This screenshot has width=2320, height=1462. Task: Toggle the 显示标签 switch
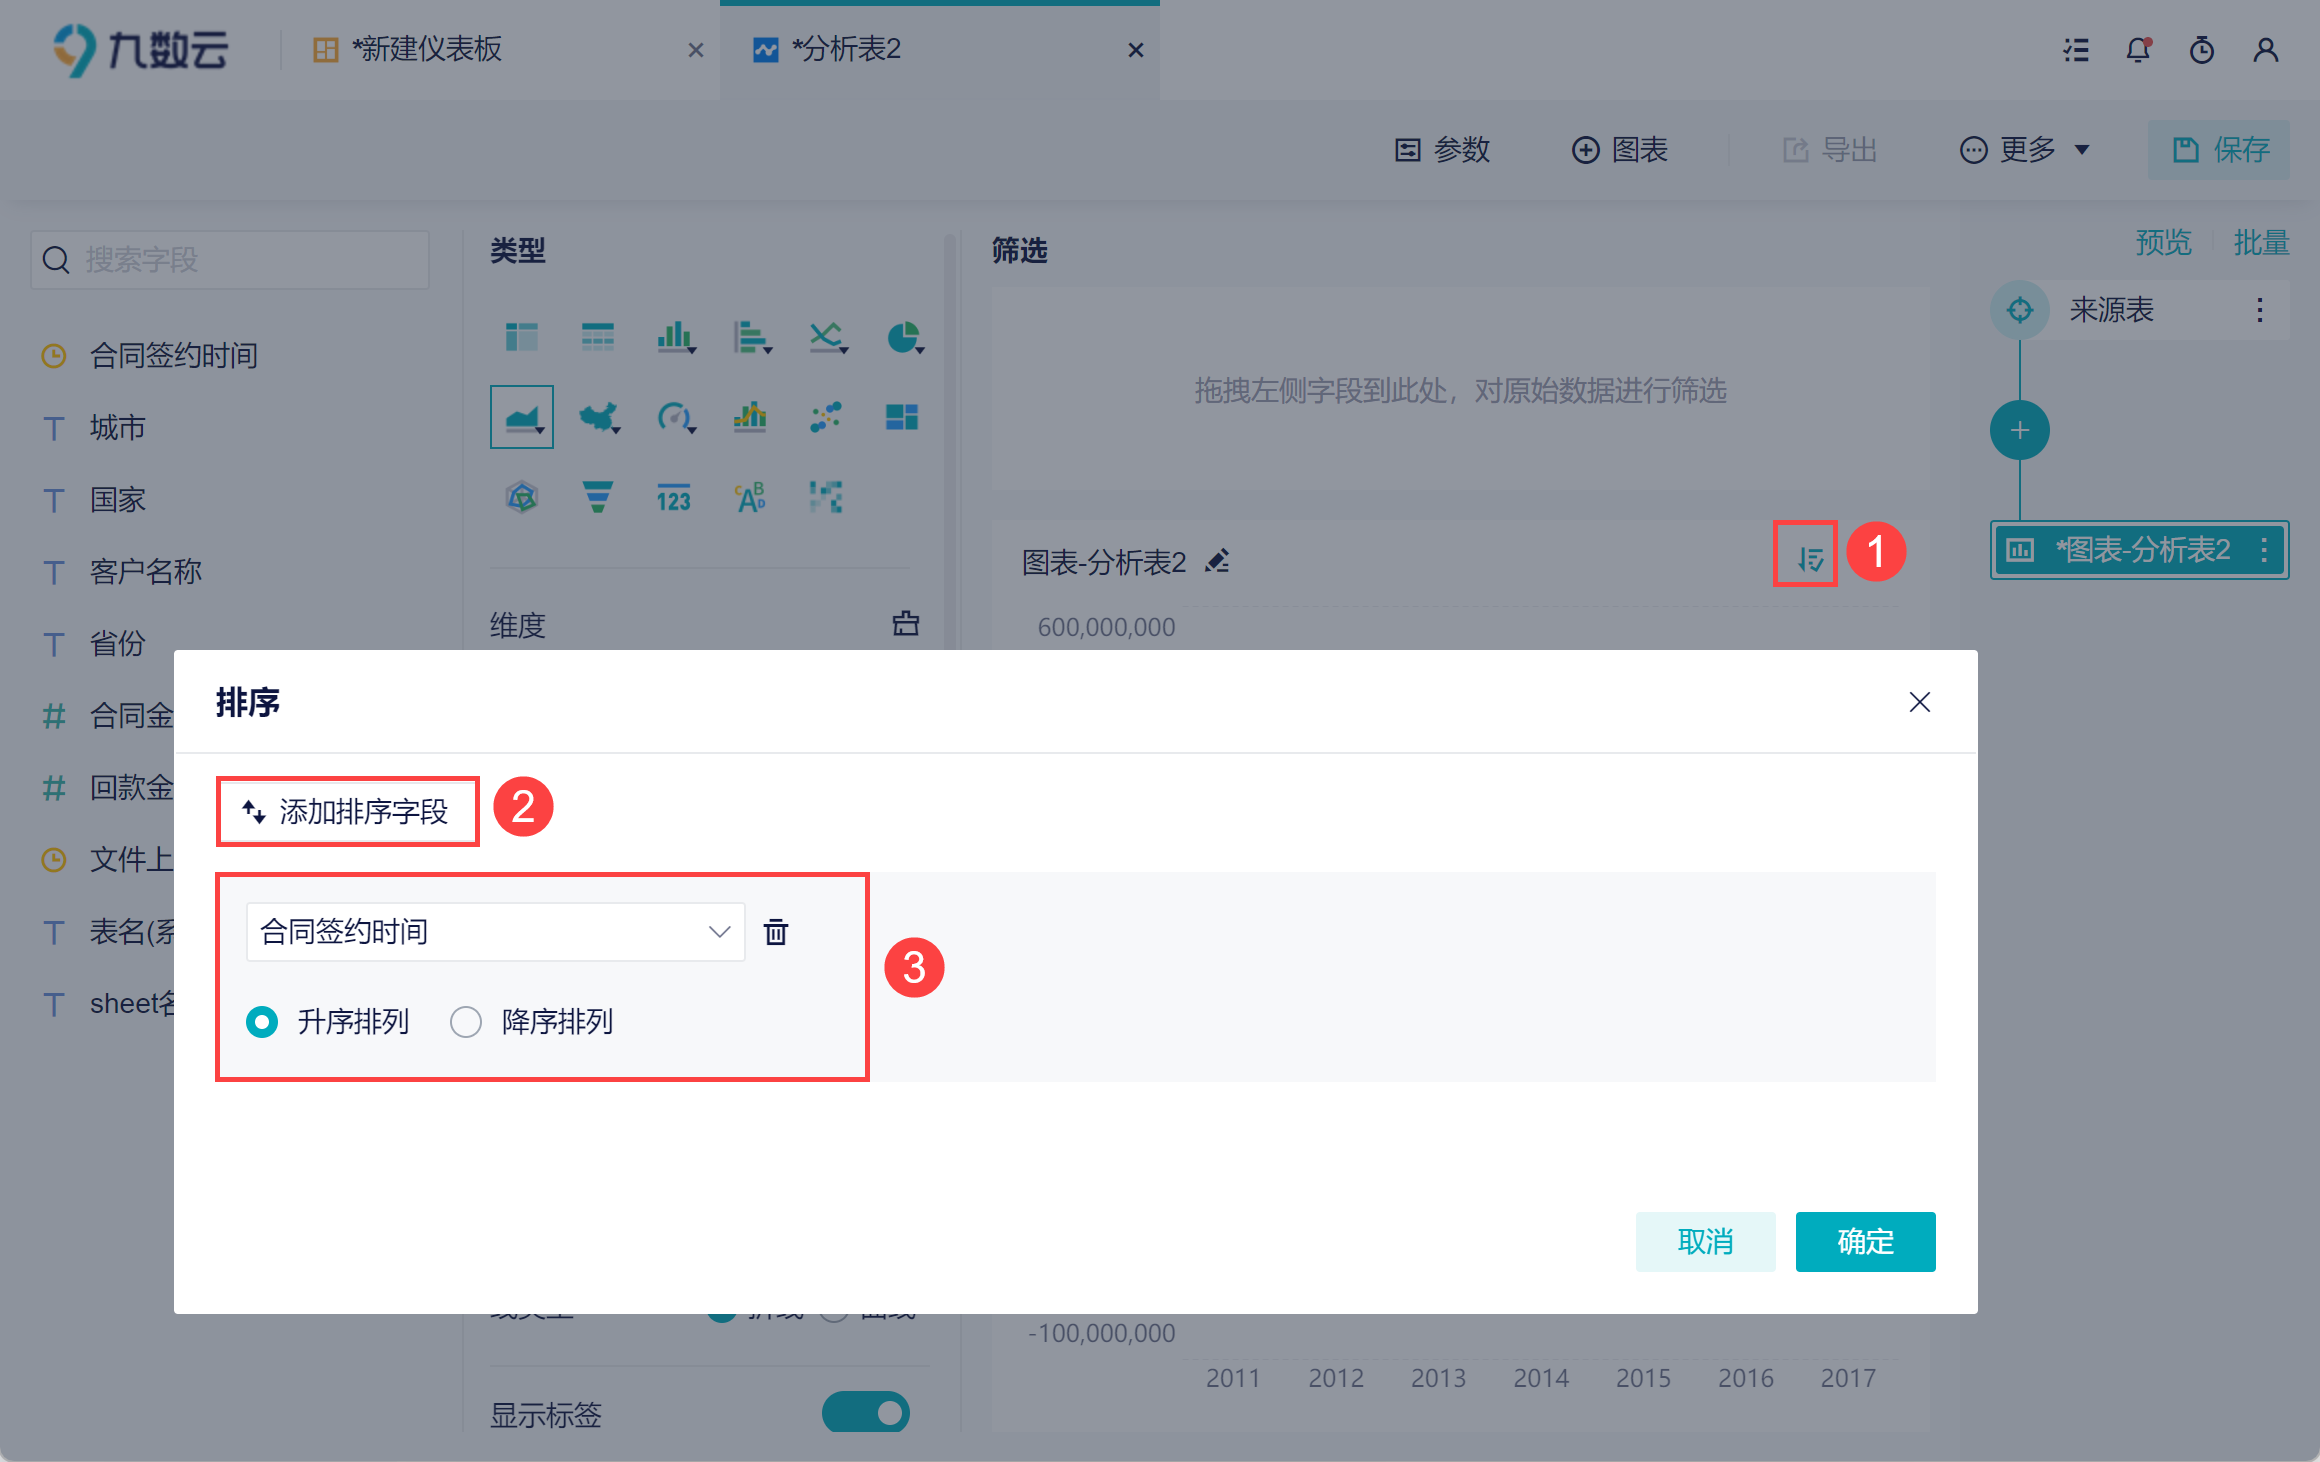click(x=866, y=1412)
